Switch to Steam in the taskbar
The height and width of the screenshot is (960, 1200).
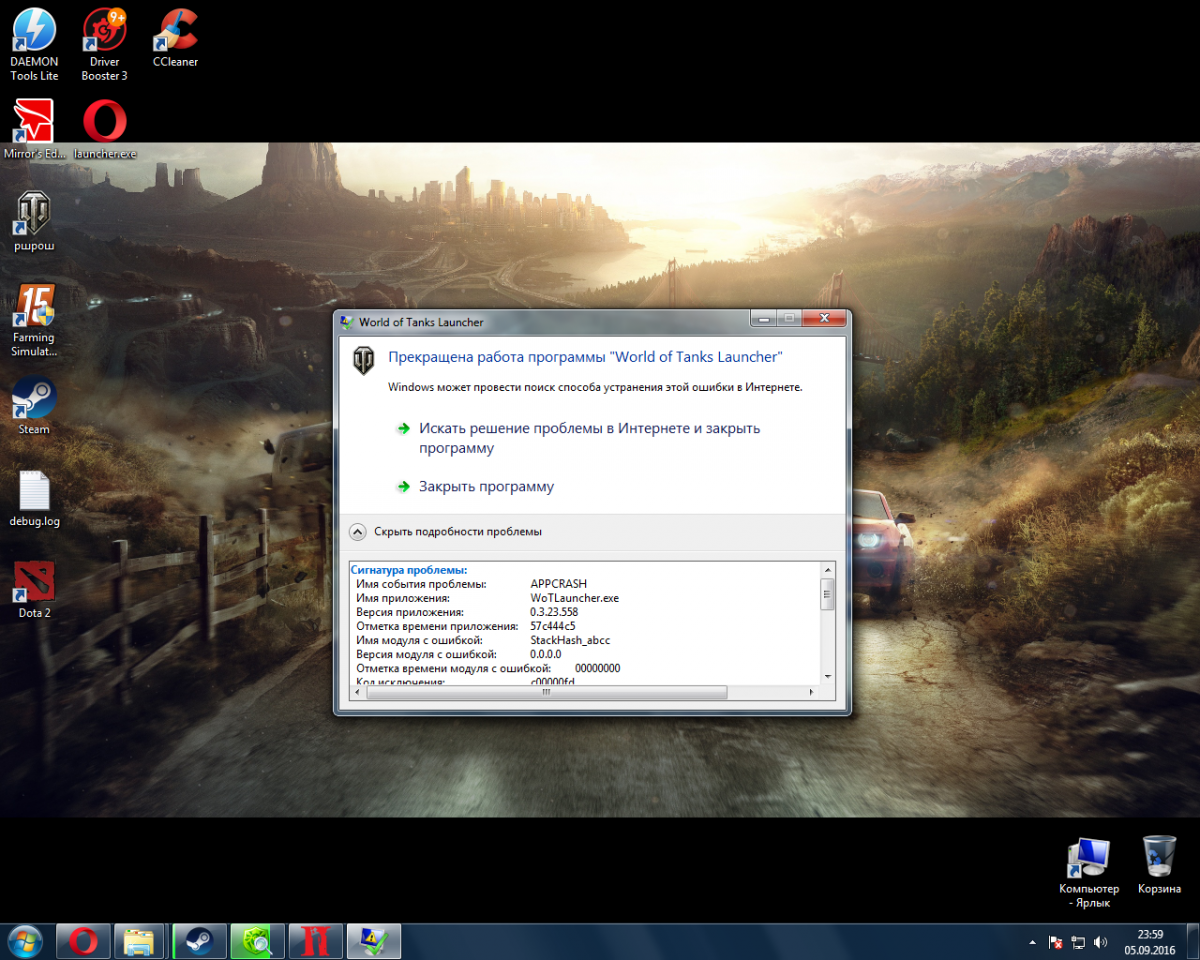[200, 941]
